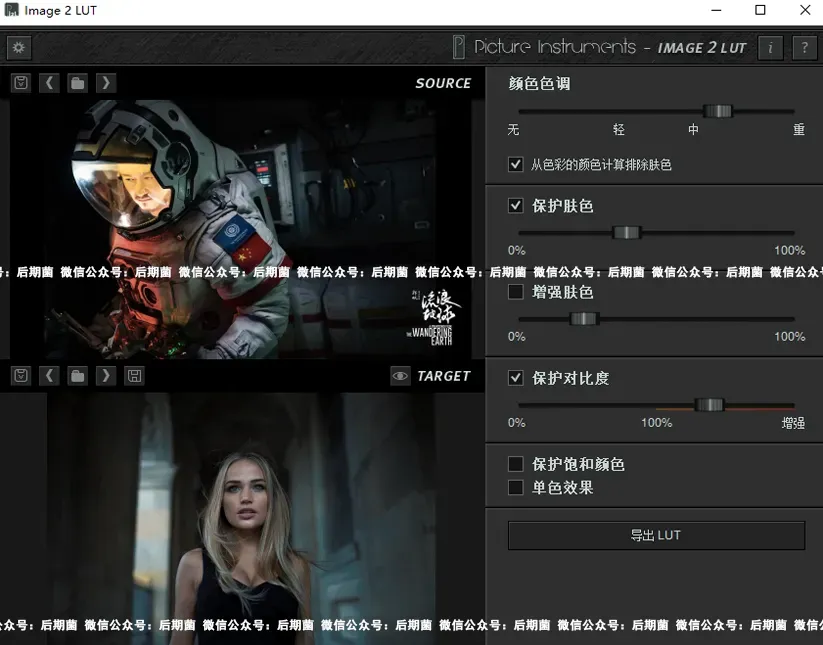Open folder to load source image
This screenshot has height=645, width=823.
tap(78, 83)
